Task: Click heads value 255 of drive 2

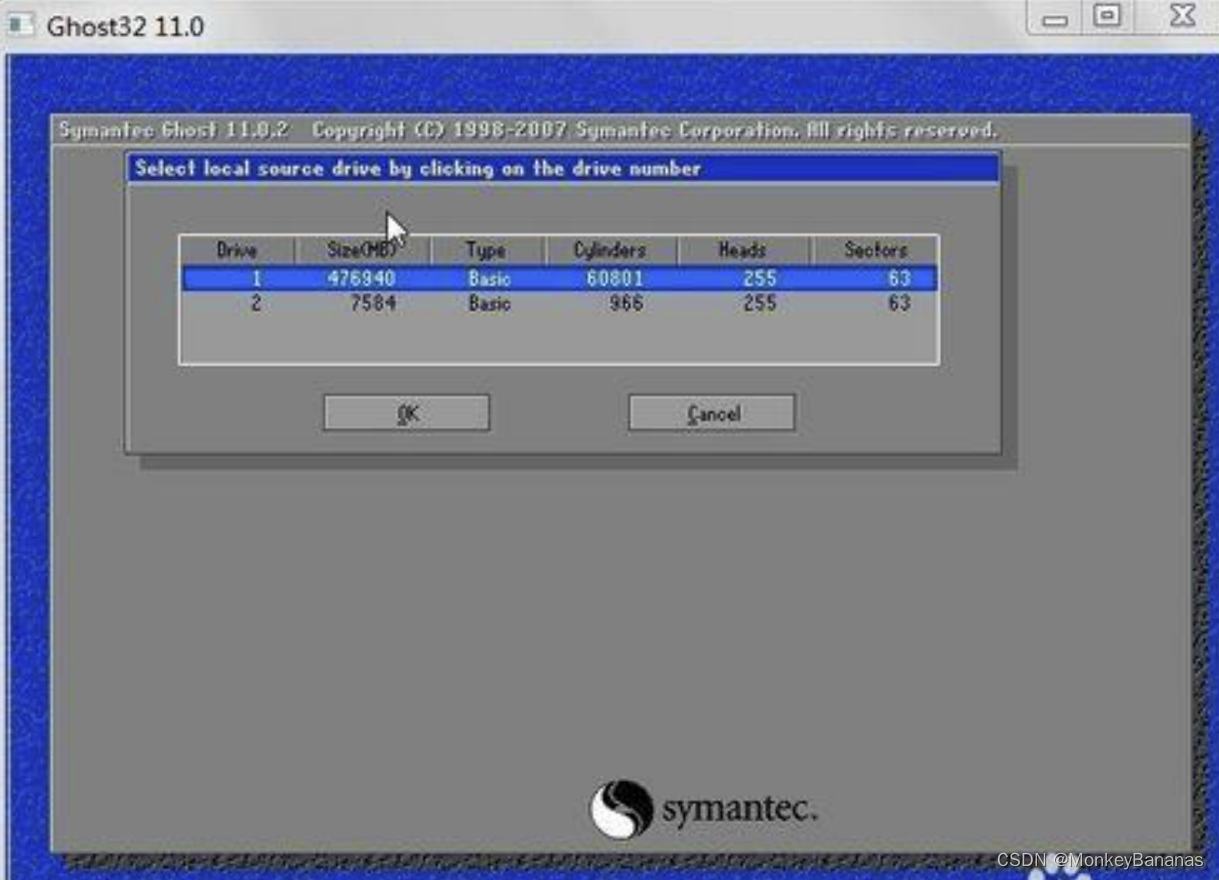Action: tap(759, 303)
